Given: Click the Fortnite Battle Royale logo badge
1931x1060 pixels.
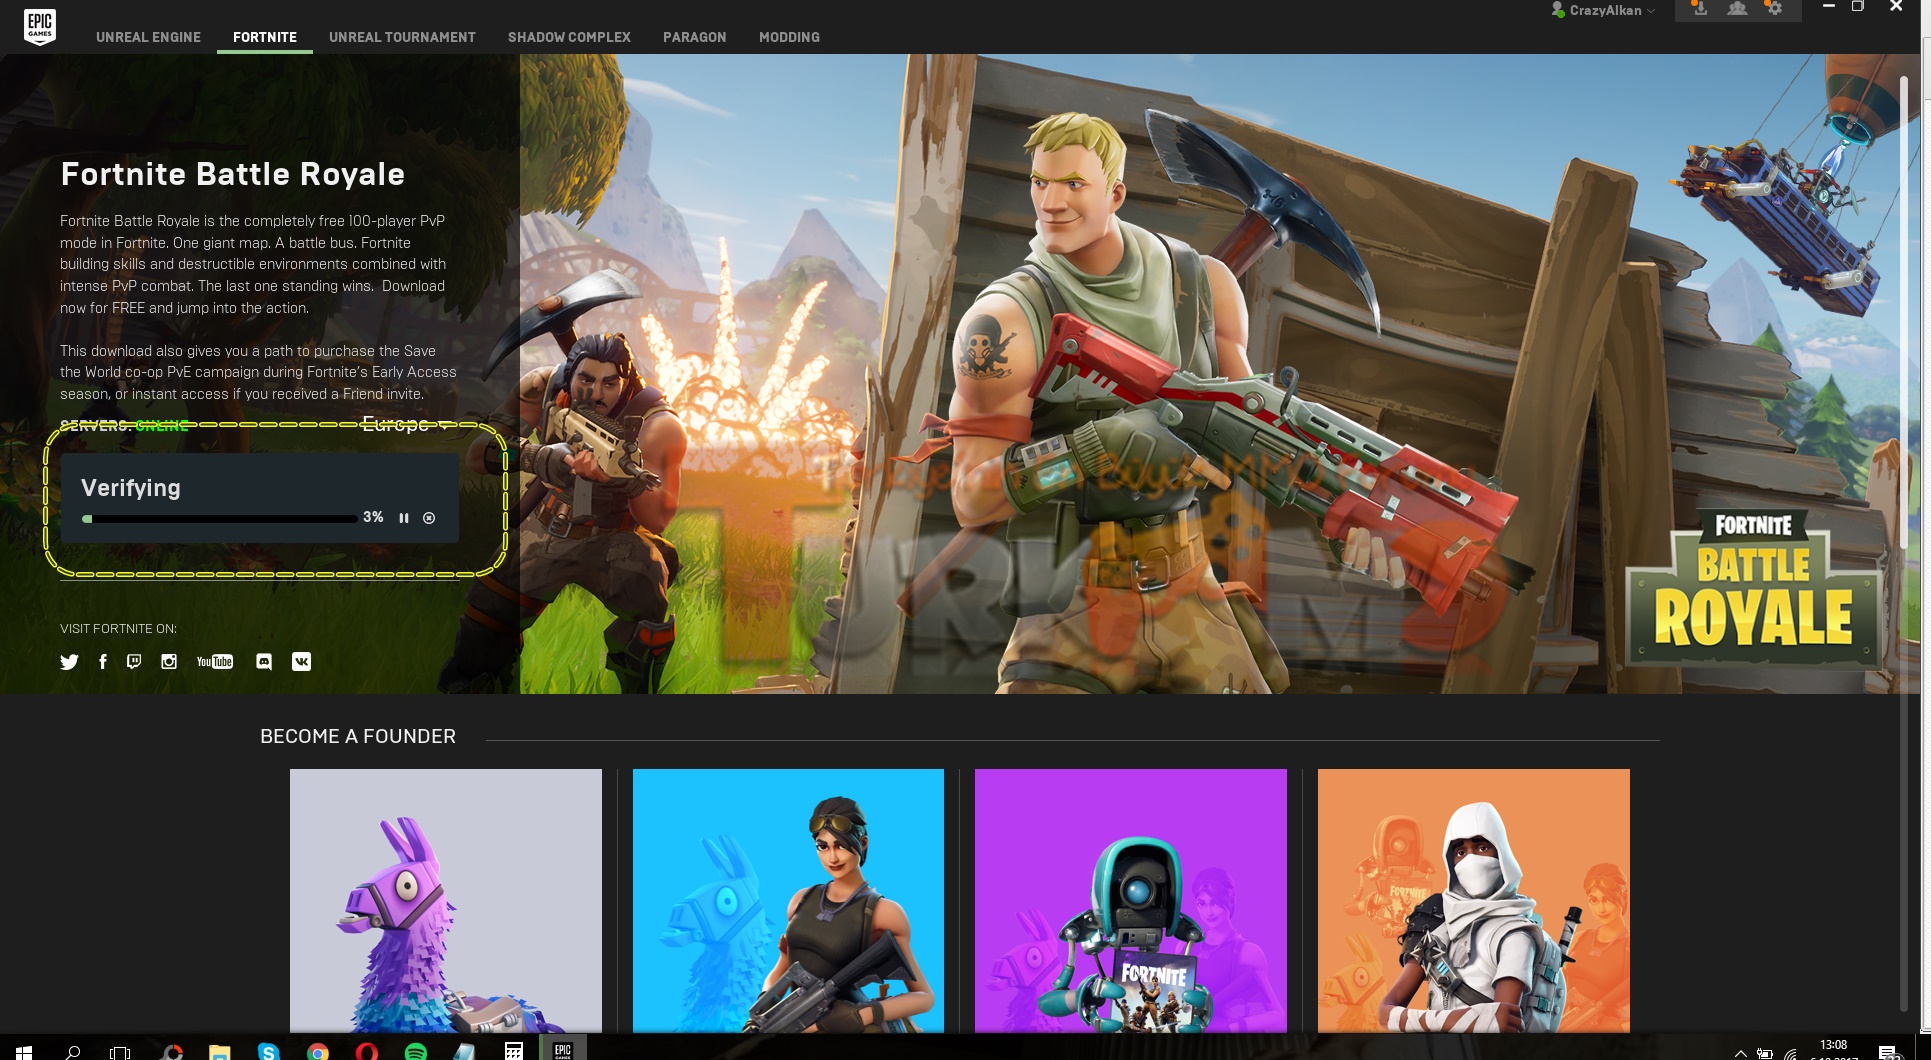Looking at the screenshot, I should [1754, 588].
